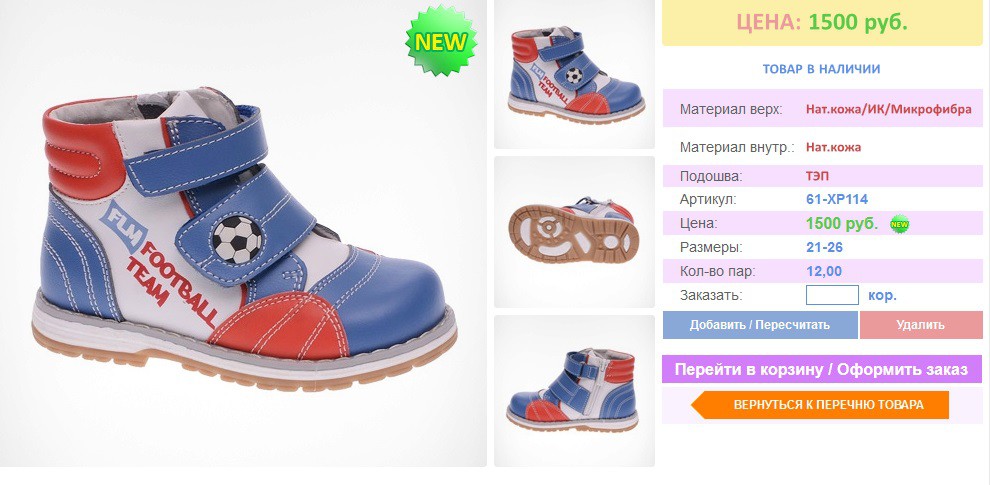The image size is (990, 485).
Task: Open the zipper-side shoe thumbnail
Action: [x=575, y=391]
